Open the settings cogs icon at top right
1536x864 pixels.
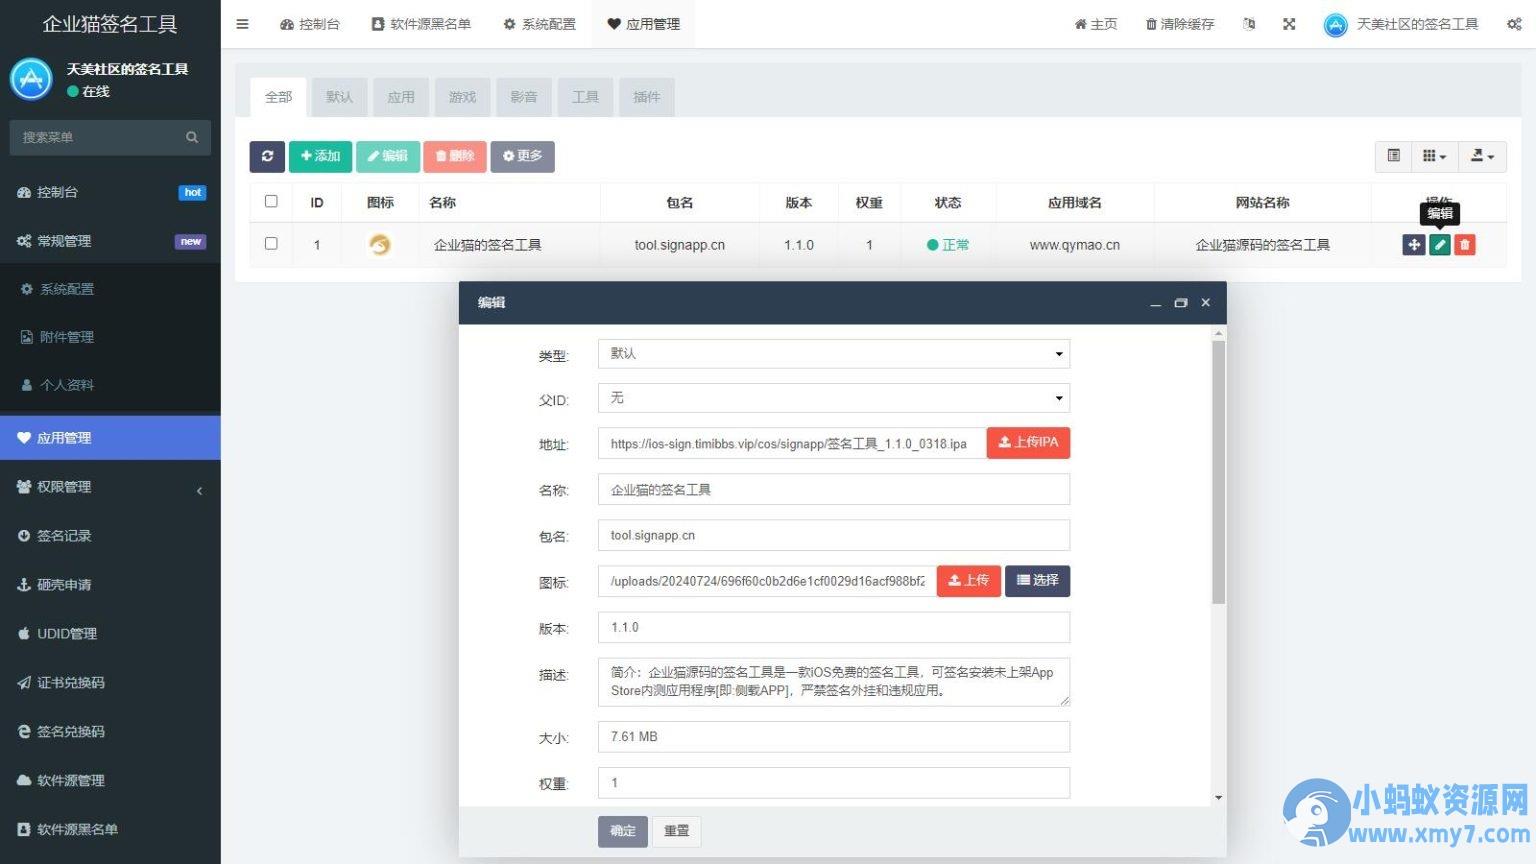(x=1514, y=24)
